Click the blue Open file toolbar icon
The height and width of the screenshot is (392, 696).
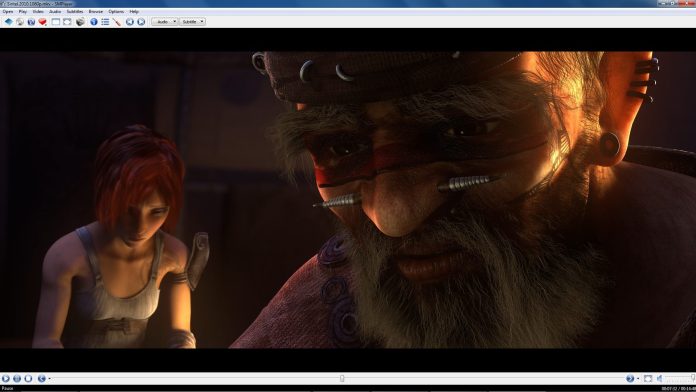[8, 22]
